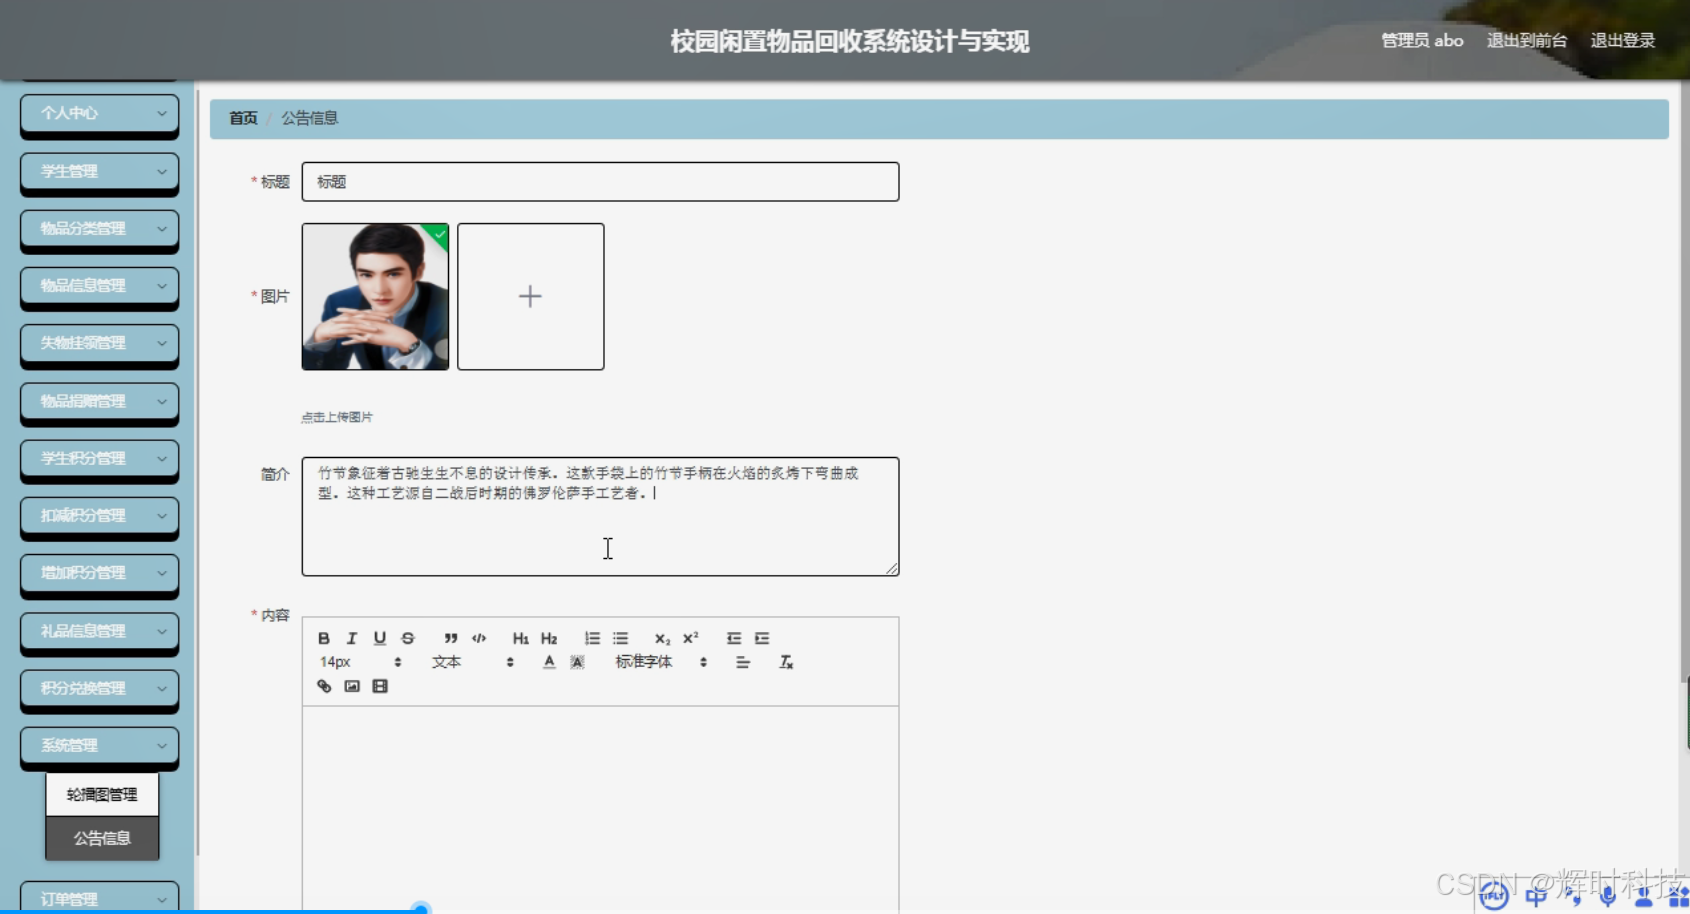This screenshot has height=914, width=1690.
Task: Click the 标题 title input field
Action: click(599, 181)
